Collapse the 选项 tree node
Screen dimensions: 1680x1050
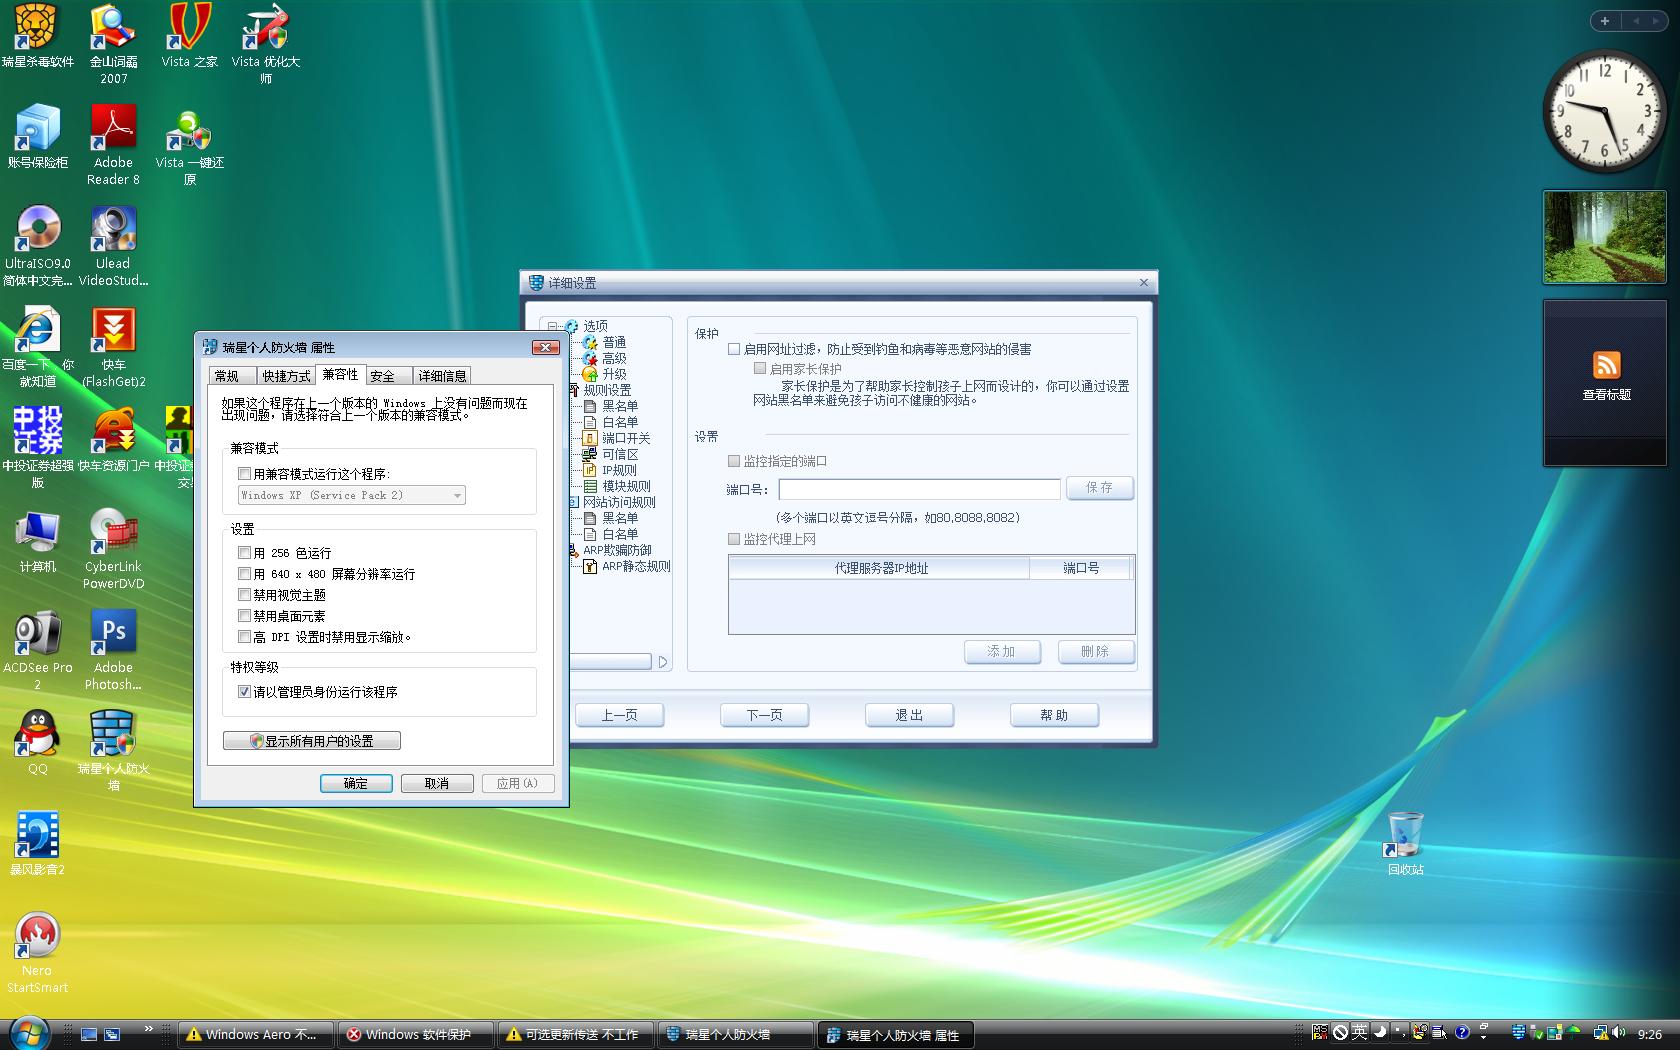click(552, 326)
